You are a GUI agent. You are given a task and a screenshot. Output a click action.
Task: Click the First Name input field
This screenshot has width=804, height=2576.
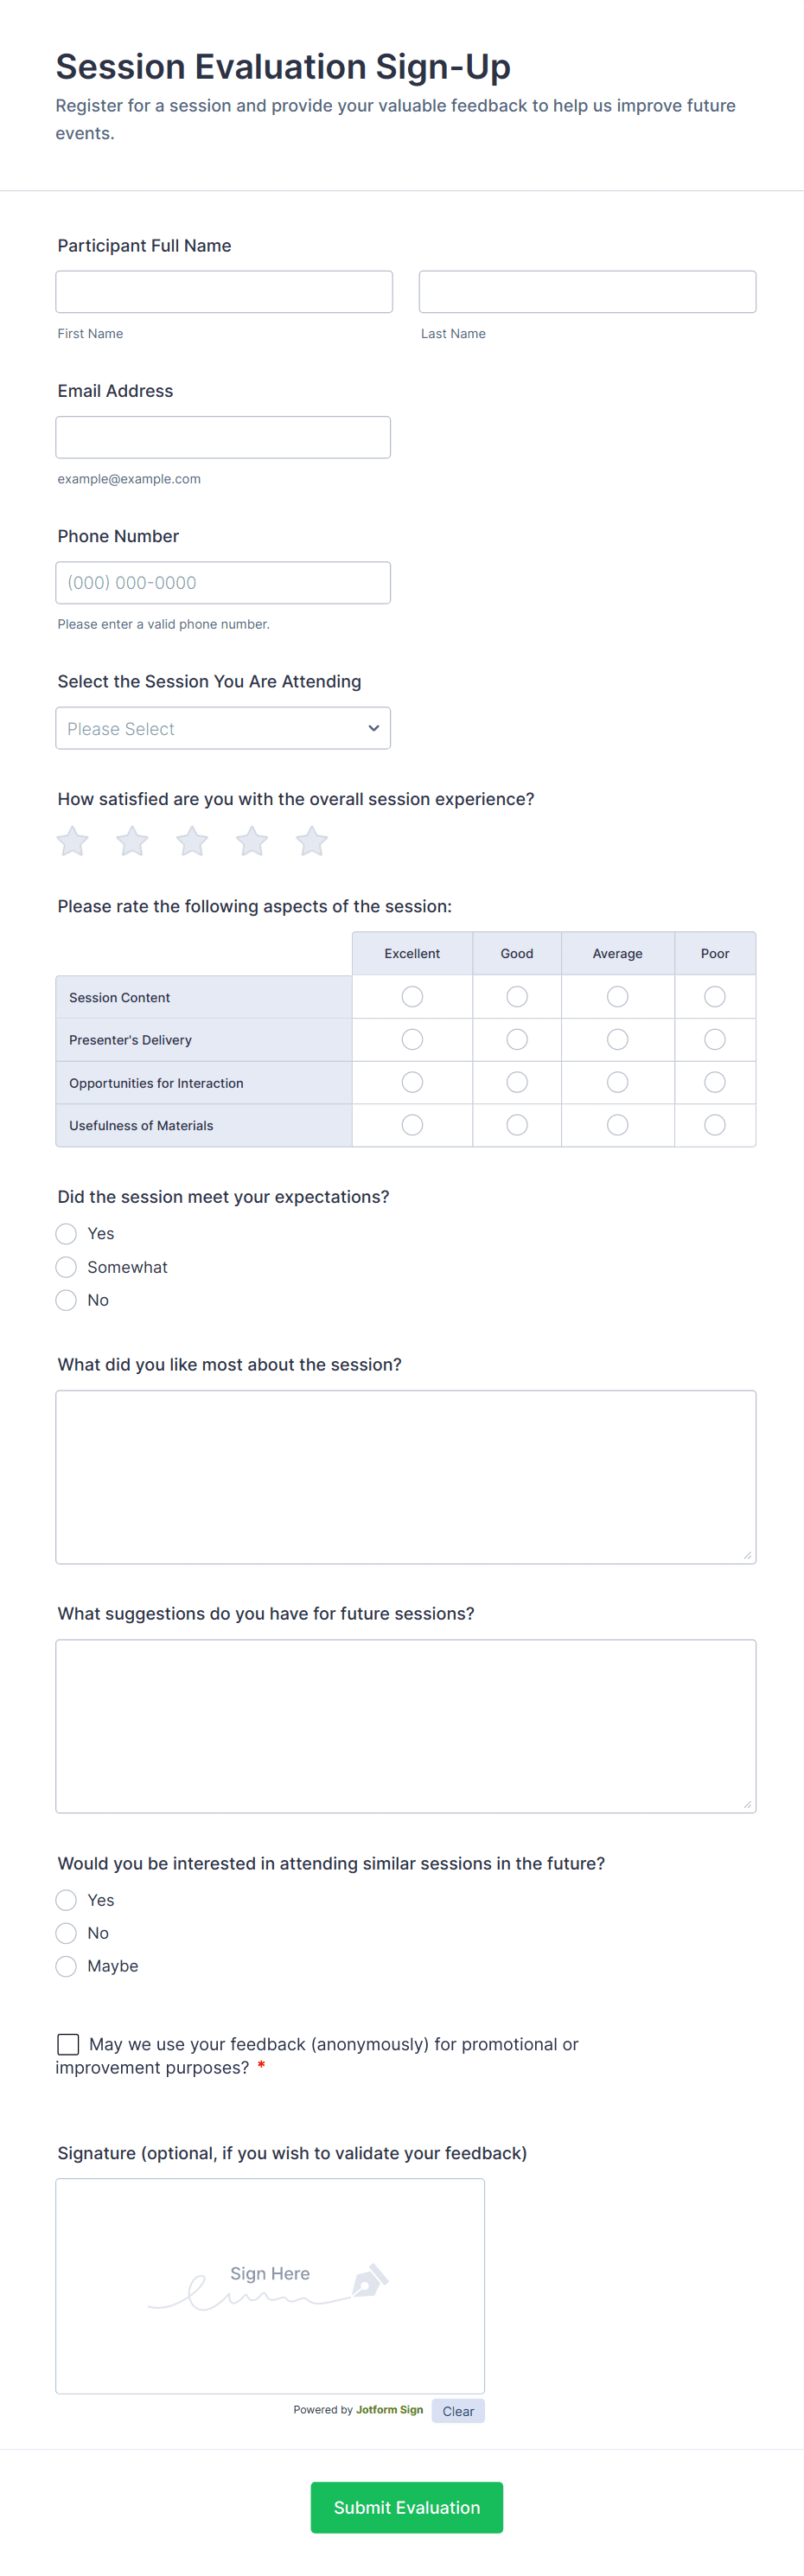point(224,292)
